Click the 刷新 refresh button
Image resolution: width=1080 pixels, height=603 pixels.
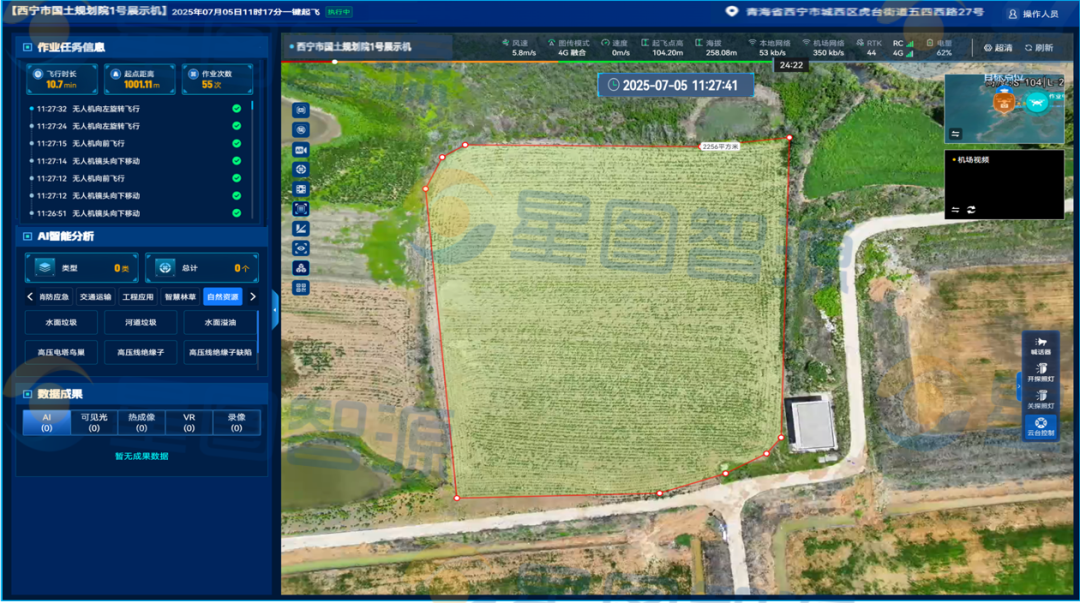(1039, 48)
